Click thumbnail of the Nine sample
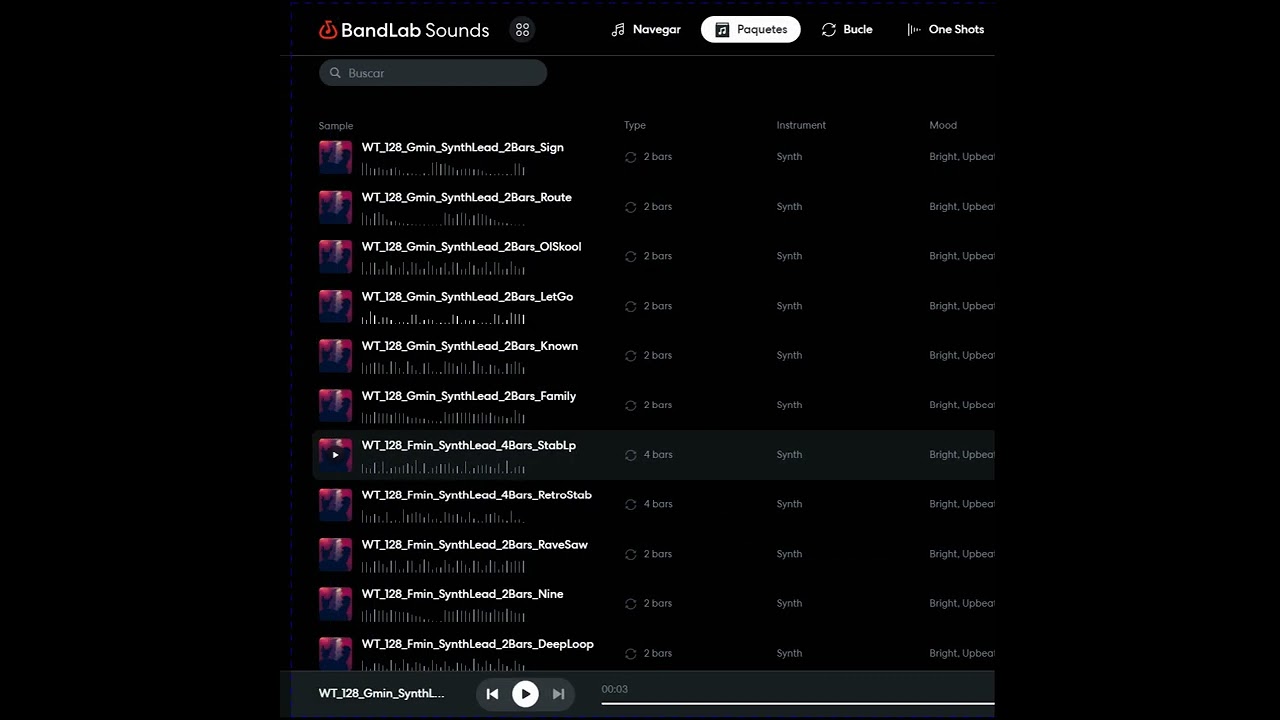 point(335,603)
